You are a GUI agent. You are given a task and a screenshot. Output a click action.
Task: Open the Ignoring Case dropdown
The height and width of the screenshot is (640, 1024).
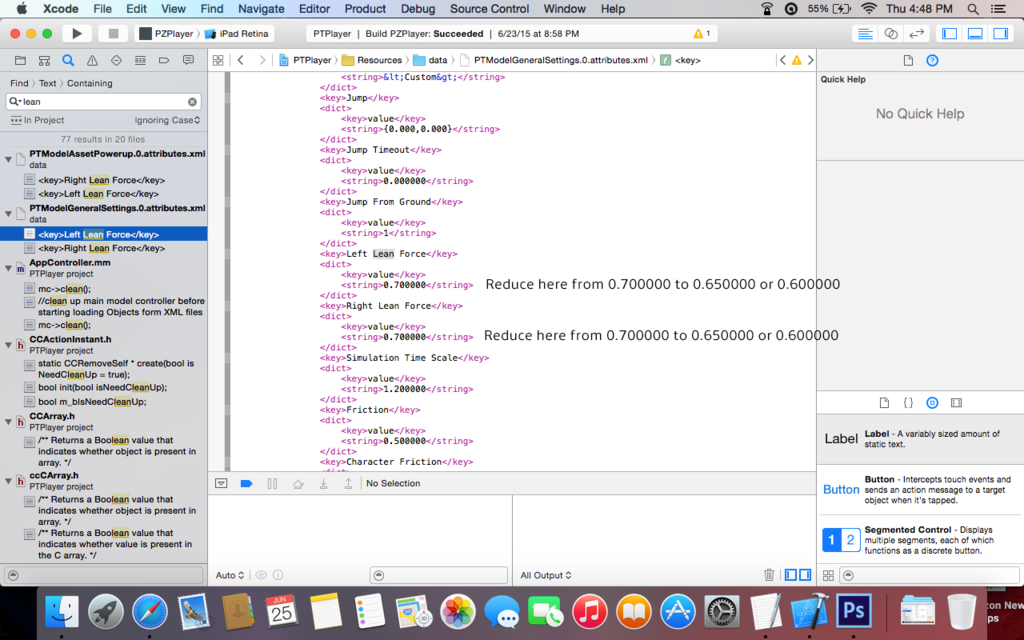pyautogui.click(x=167, y=120)
